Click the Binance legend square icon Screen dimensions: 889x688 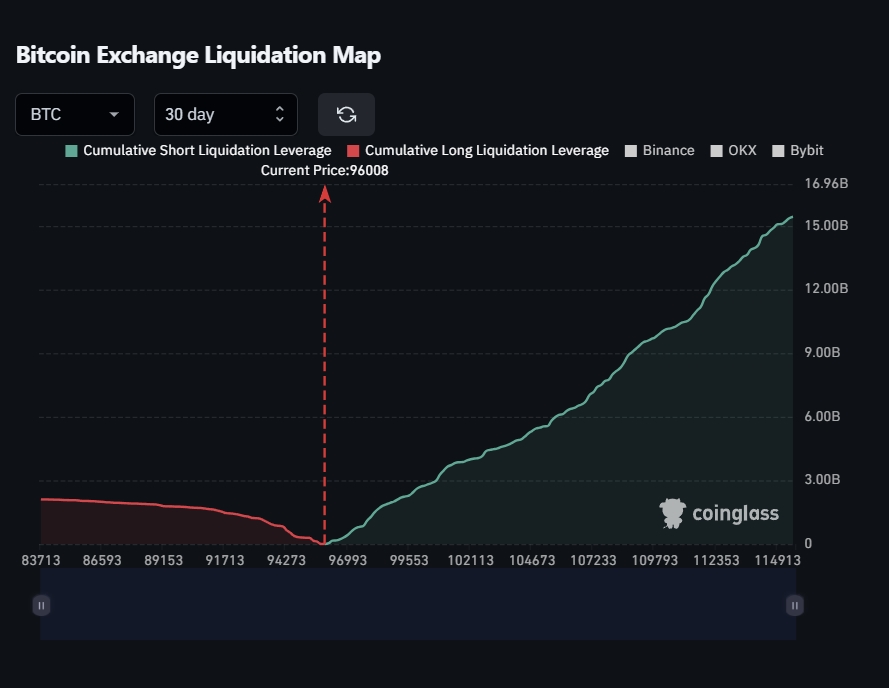click(631, 151)
